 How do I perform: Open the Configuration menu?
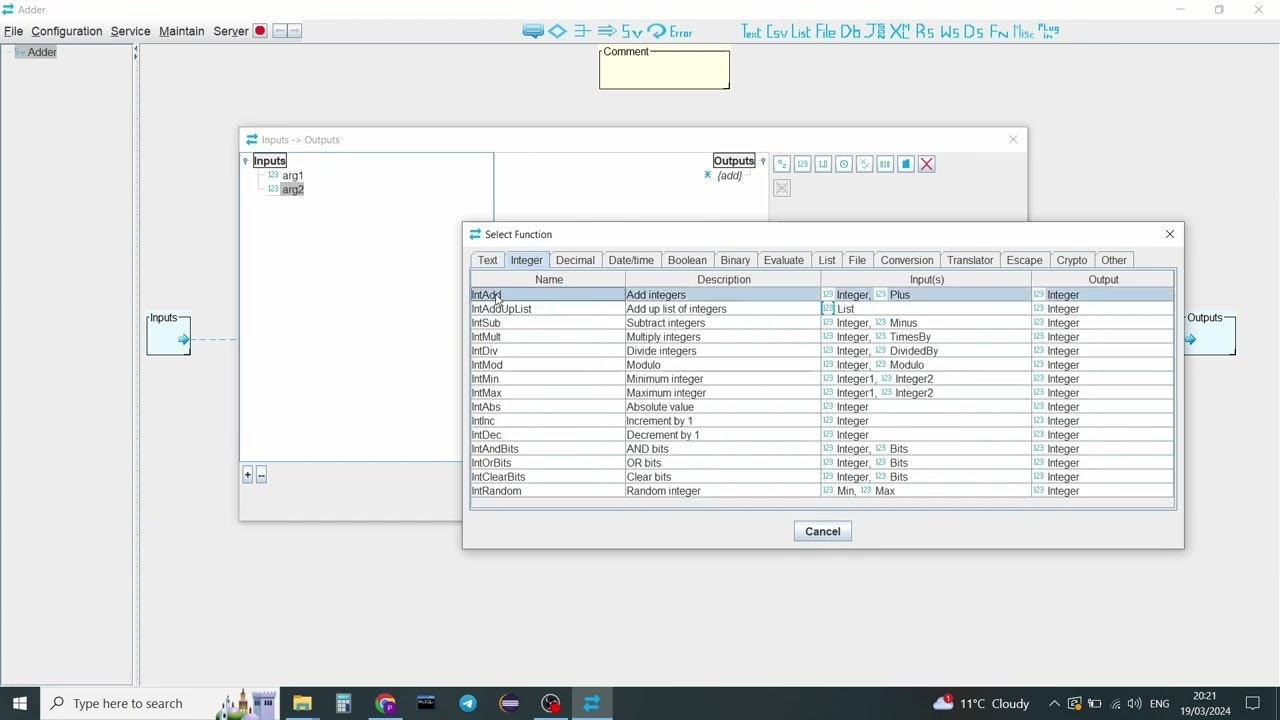pos(66,31)
